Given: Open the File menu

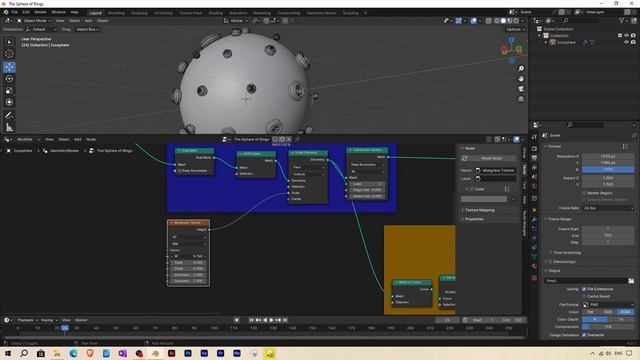Looking at the screenshot, I should click(x=15, y=12).
